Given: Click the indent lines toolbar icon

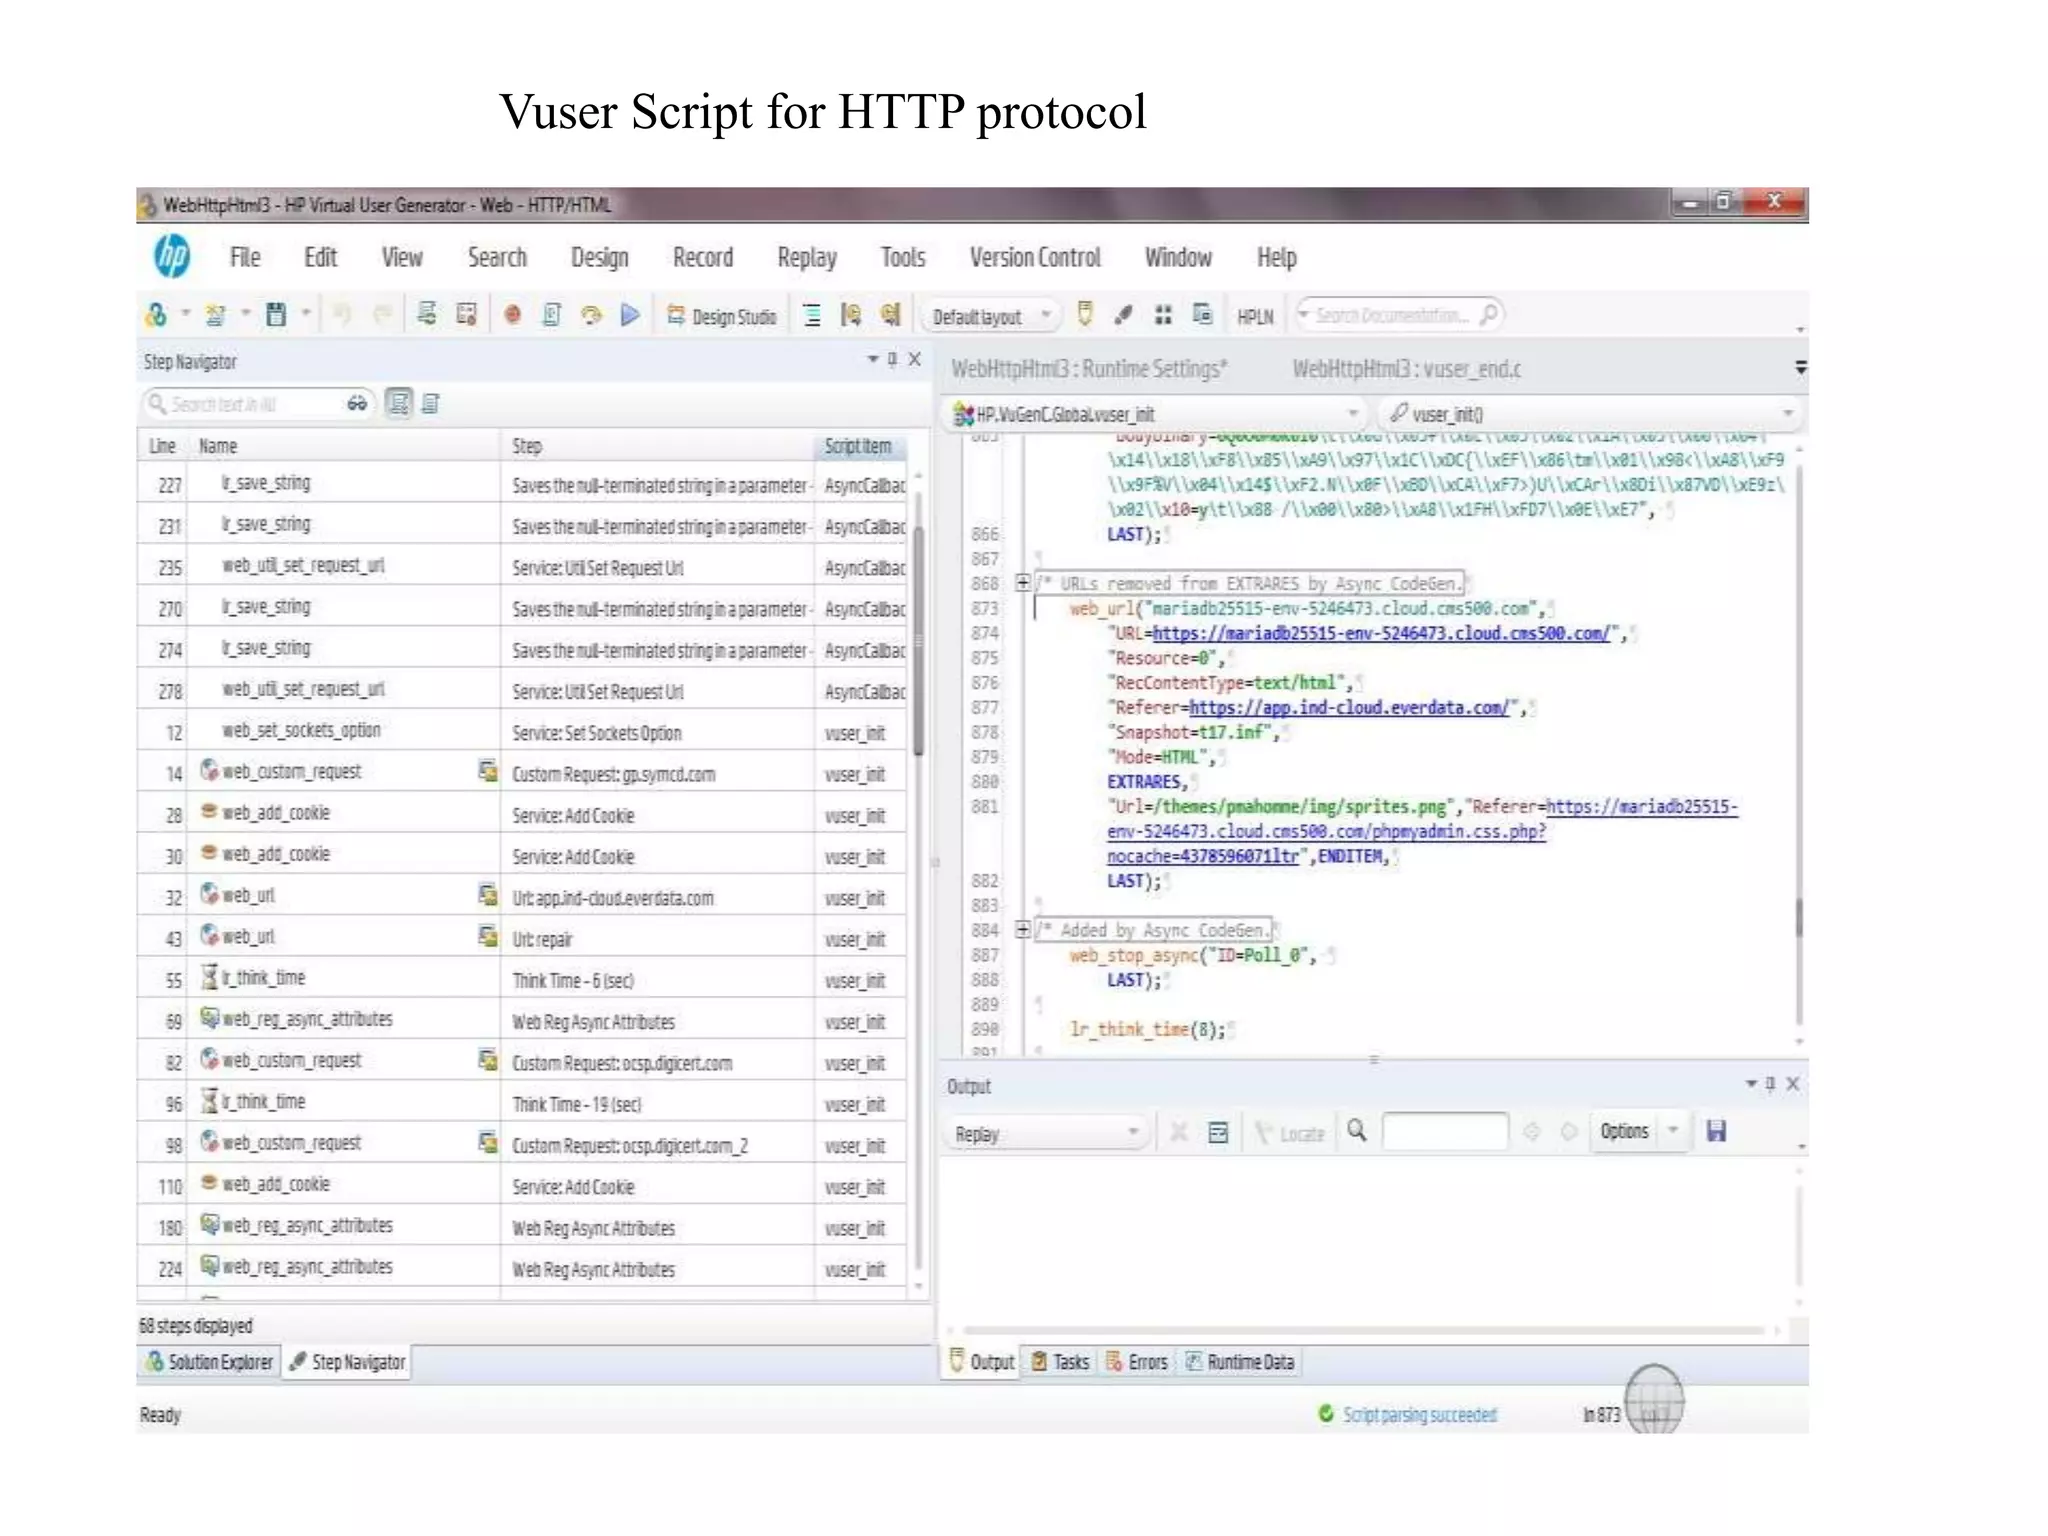Looking at the screenshot, I should [x=812, y=316].
